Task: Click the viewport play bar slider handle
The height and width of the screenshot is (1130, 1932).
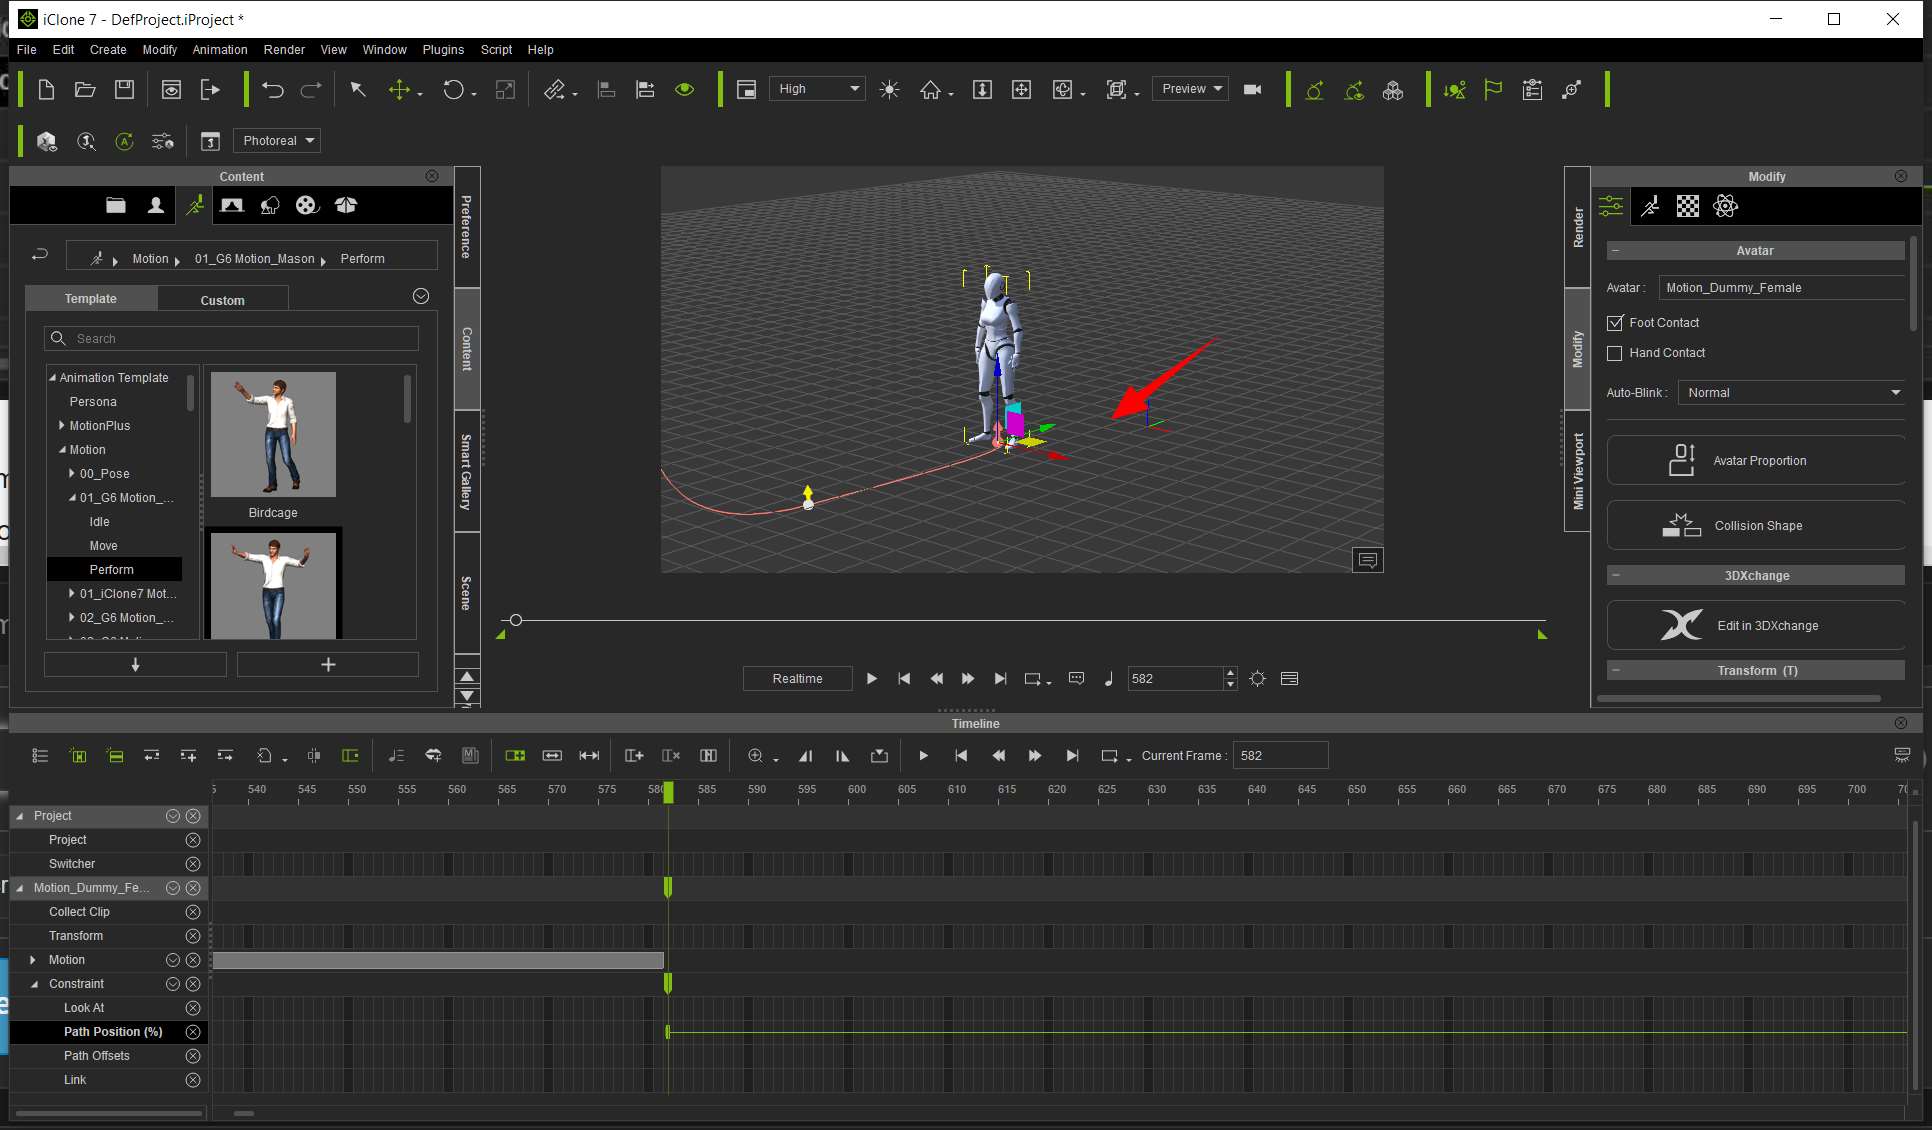Action: (x=515, y=620)
